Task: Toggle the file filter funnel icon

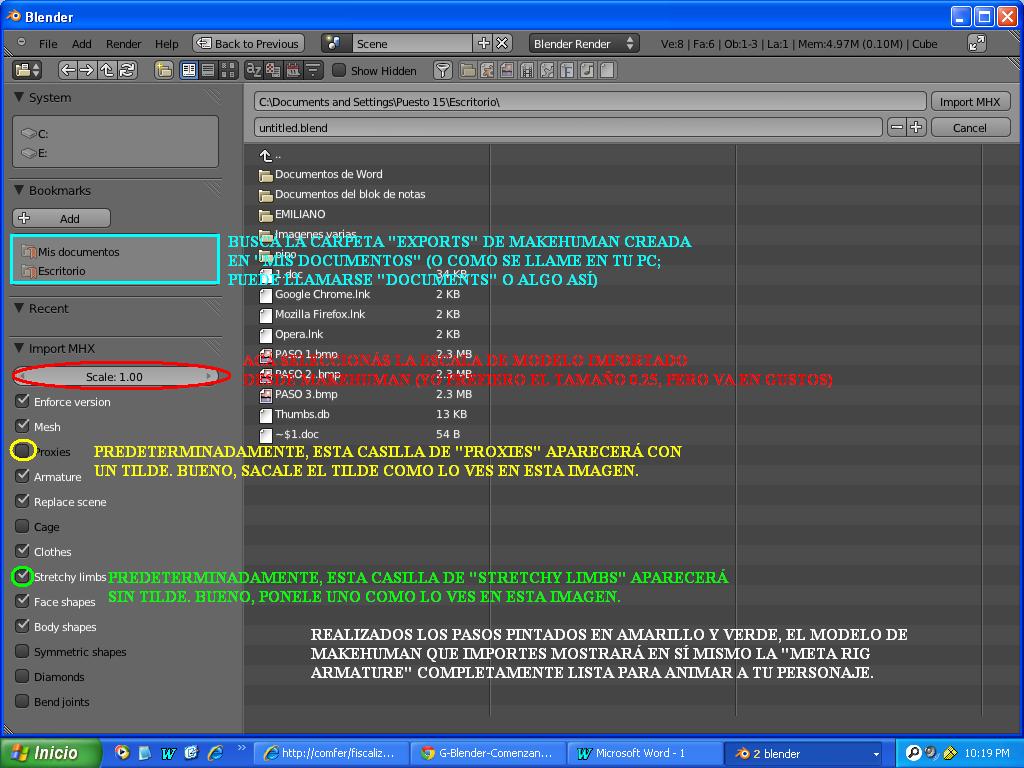Action: [443, 70]
